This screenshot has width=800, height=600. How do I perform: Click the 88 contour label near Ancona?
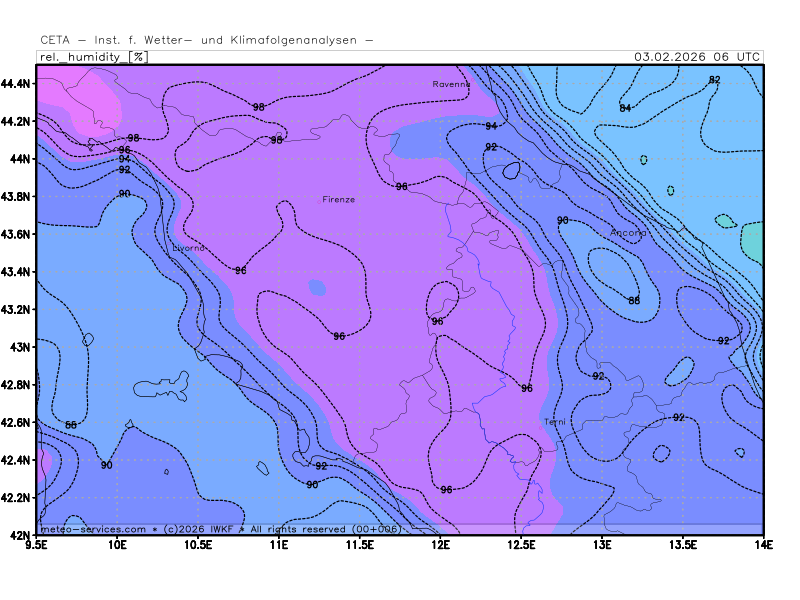(633, 300)
